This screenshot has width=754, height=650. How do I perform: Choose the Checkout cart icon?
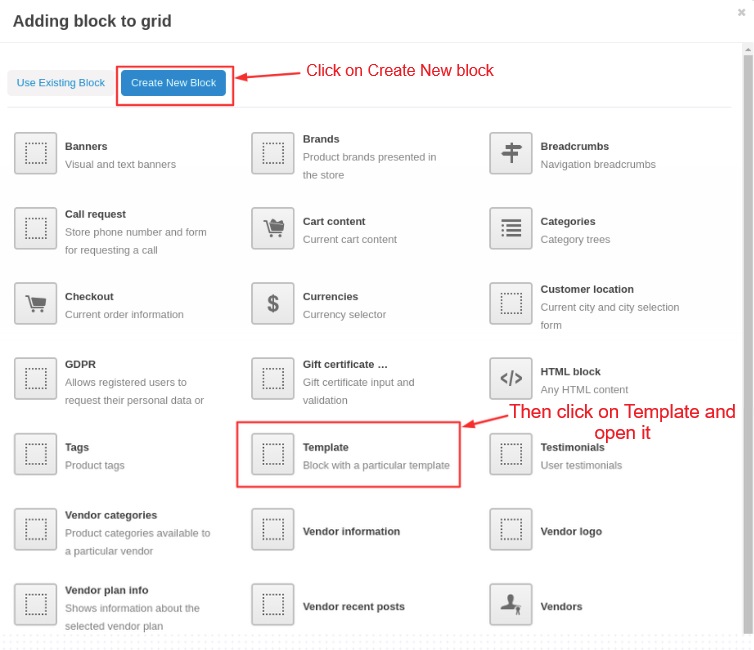point(36,303)
